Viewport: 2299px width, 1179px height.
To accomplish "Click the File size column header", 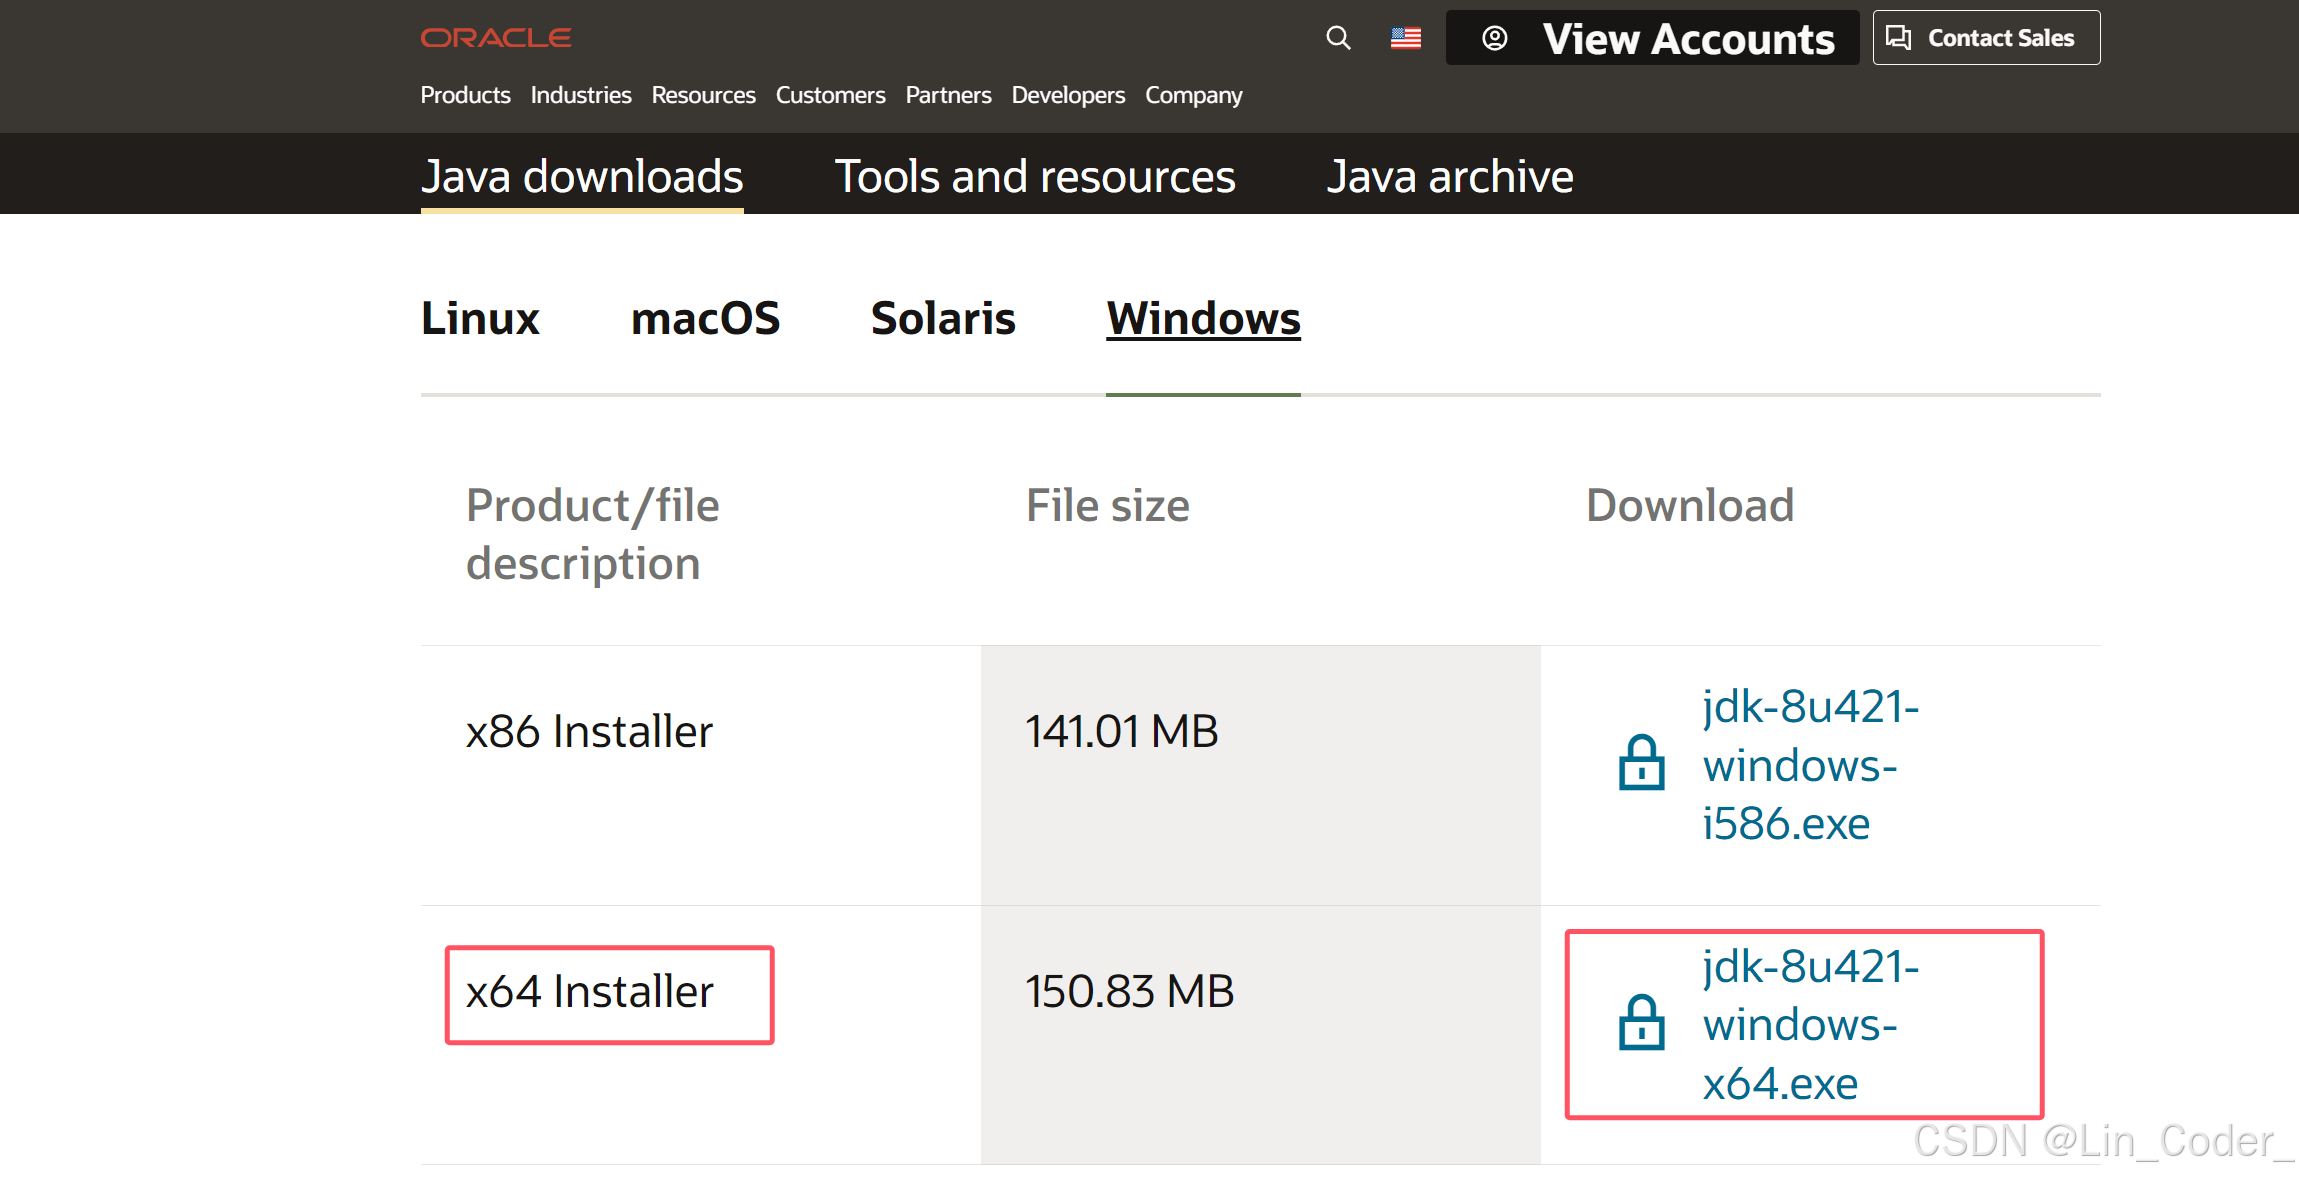I will pos(1108,505).
